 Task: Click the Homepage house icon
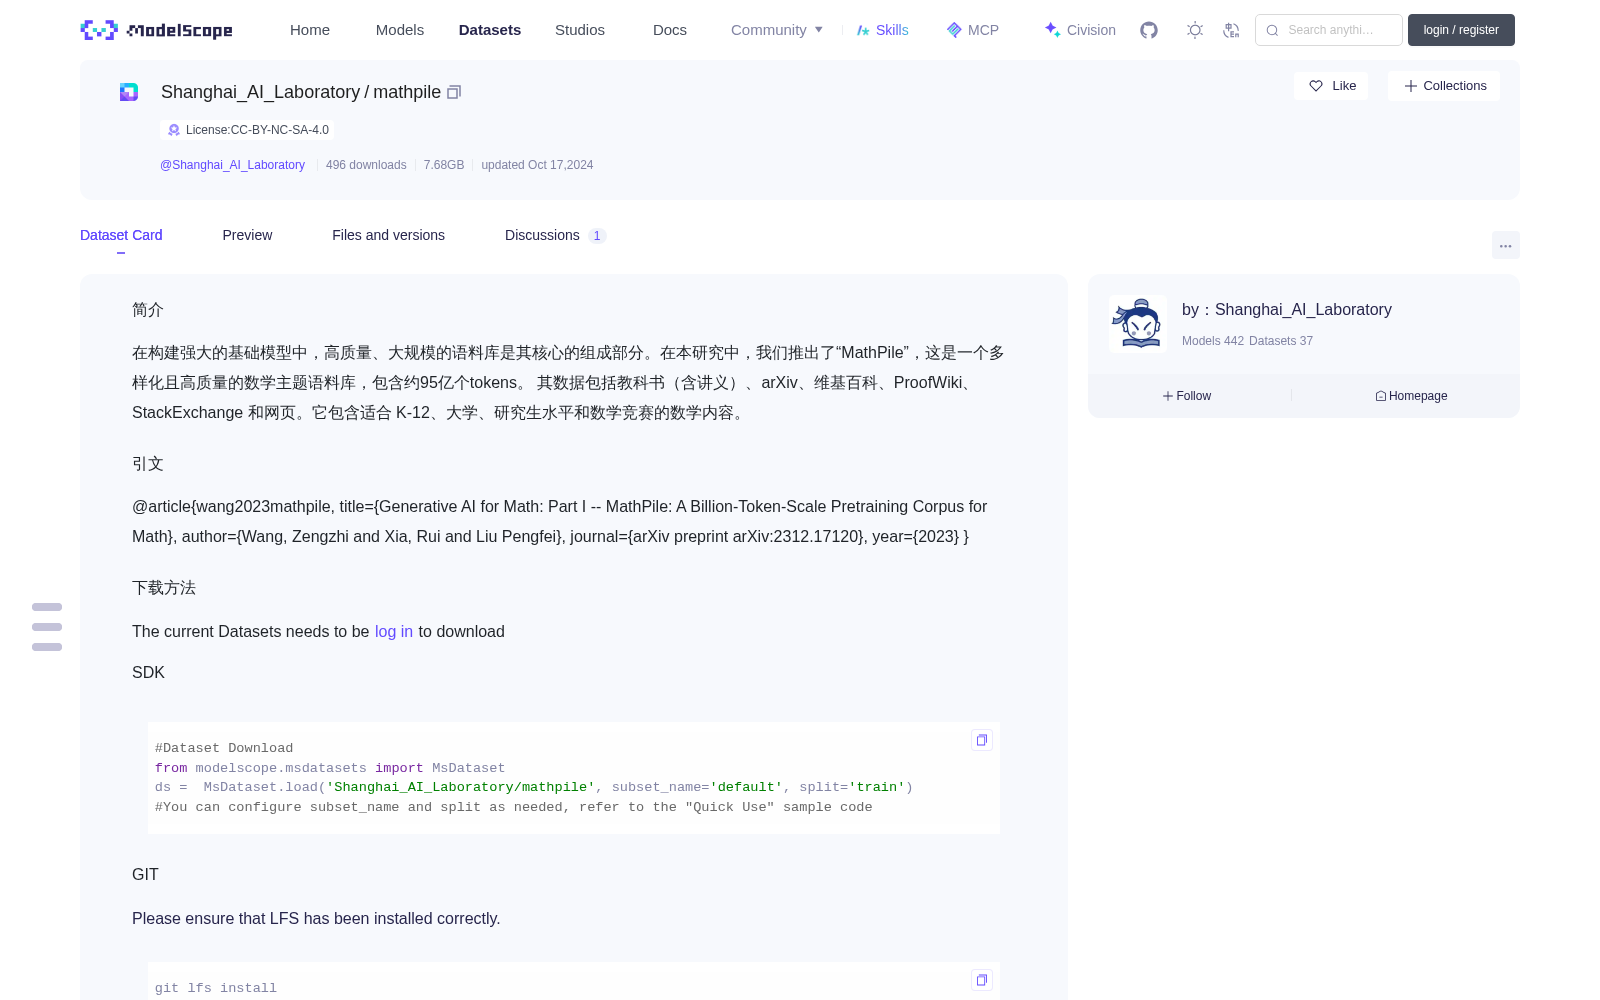coord(1381,396)
